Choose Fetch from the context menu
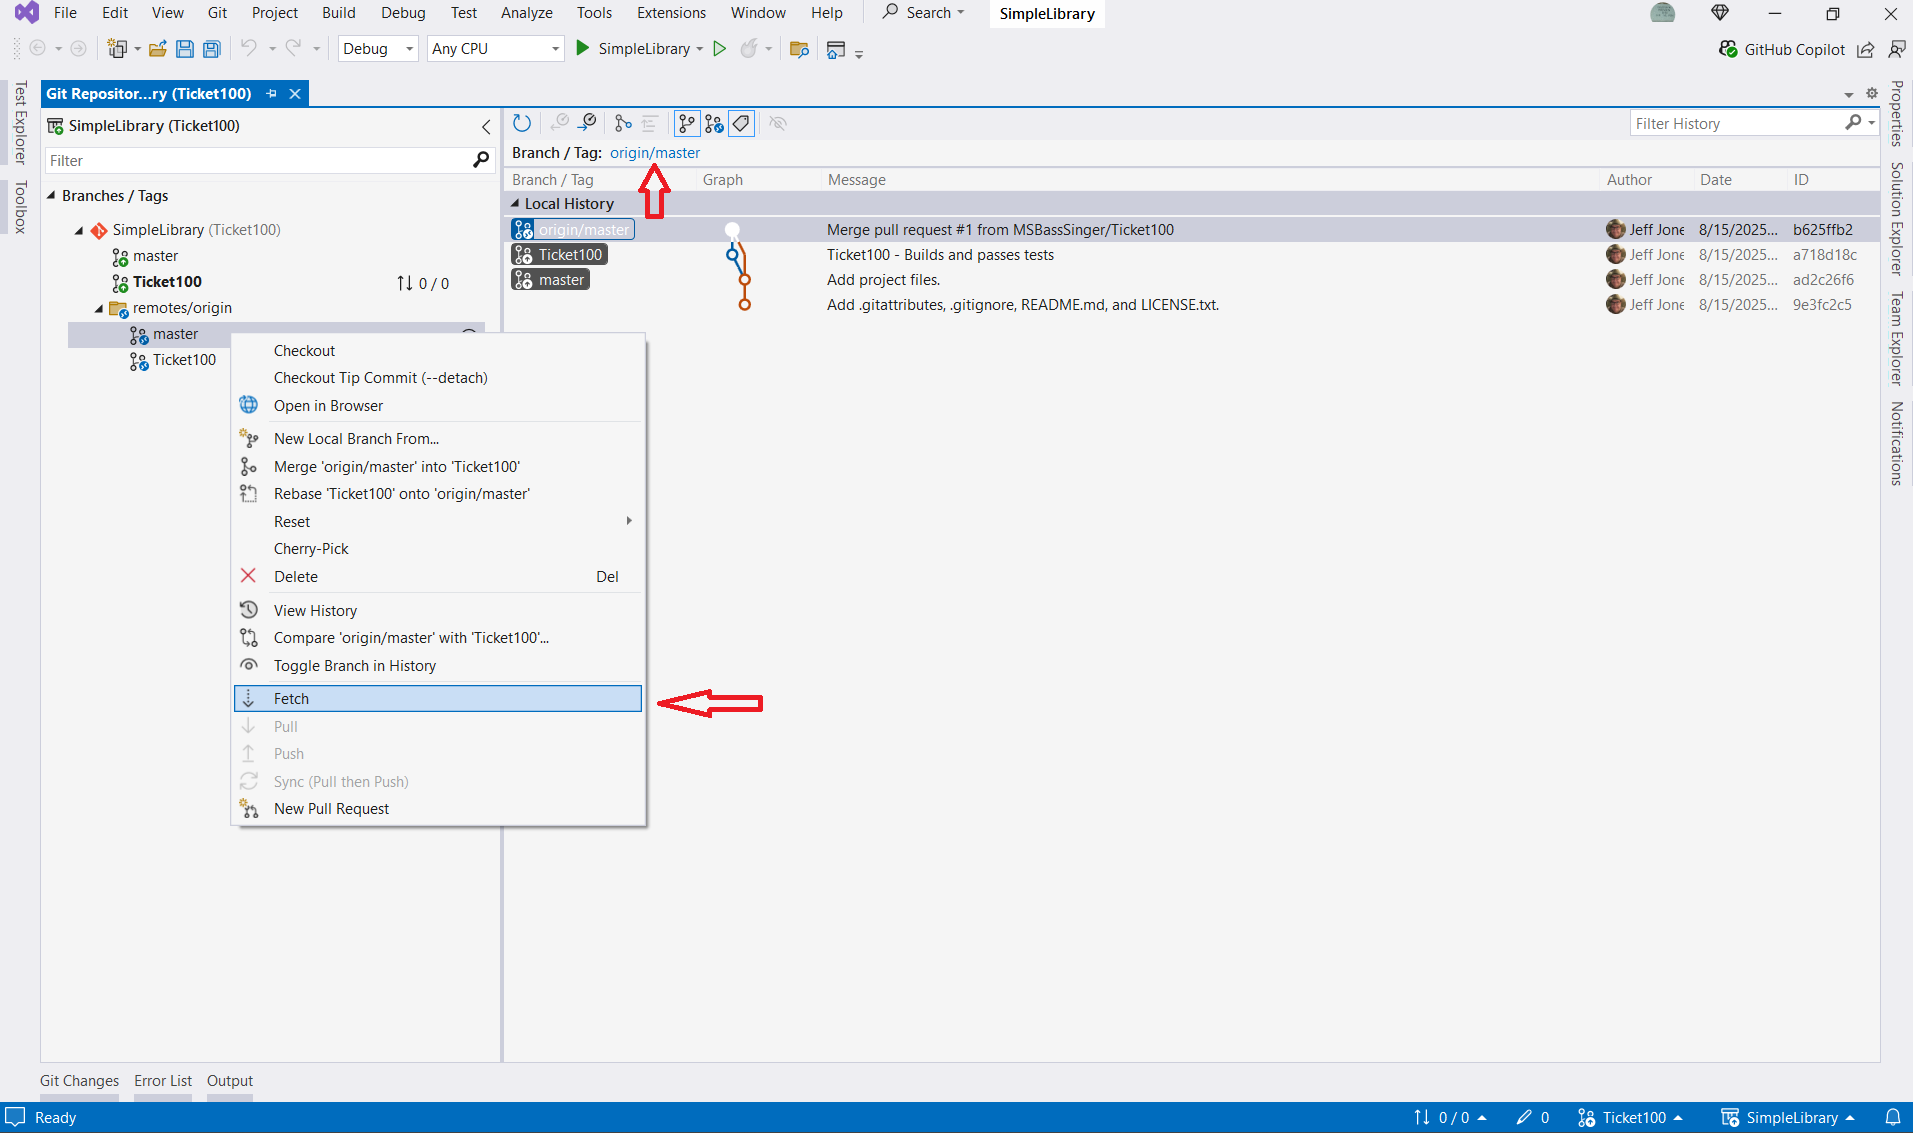 pos(438,698)
